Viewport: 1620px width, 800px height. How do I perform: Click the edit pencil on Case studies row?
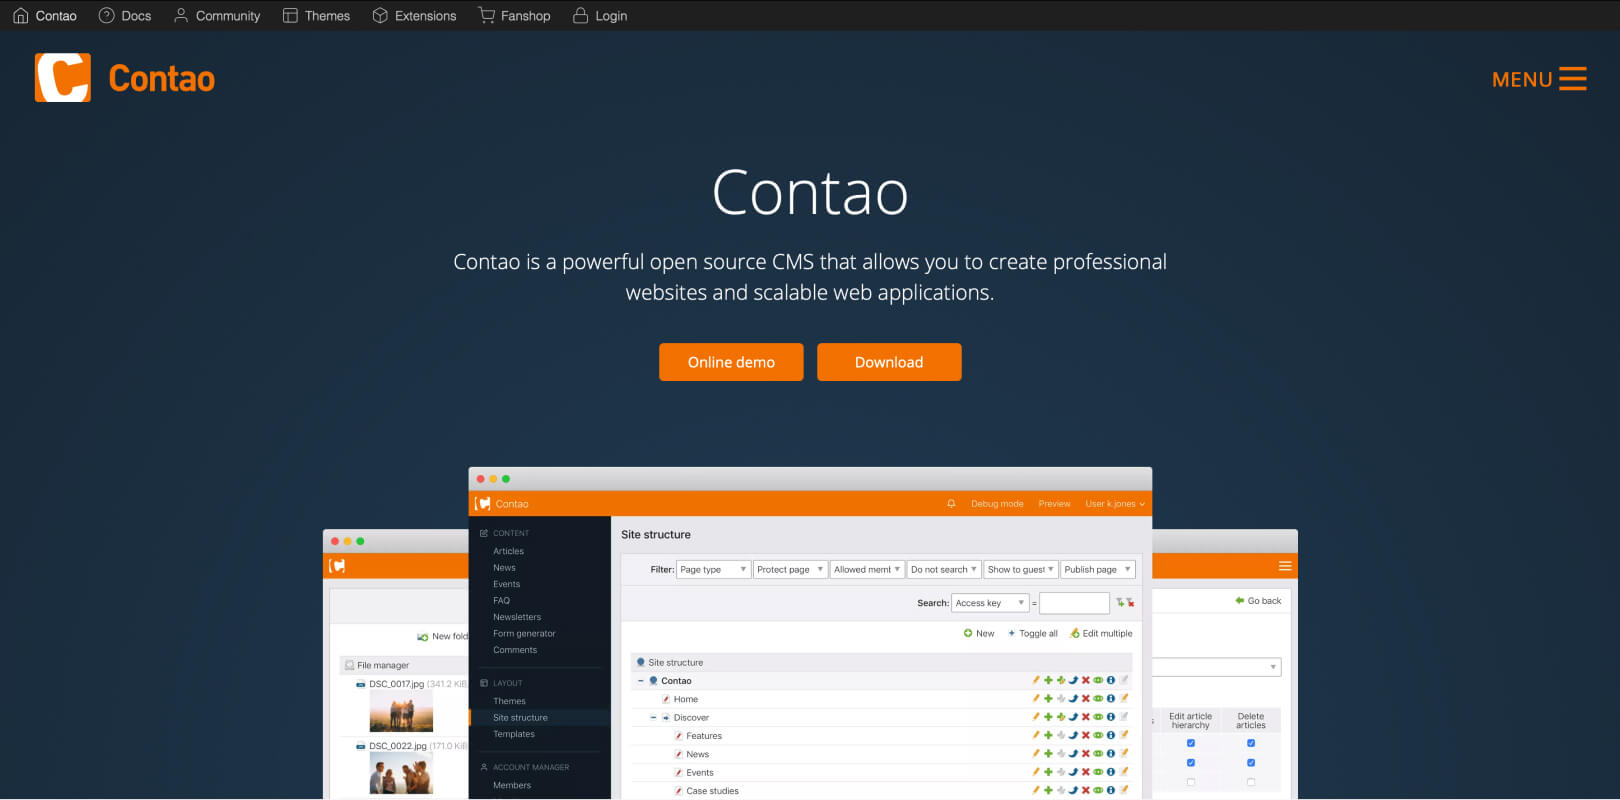point(1036,790)
